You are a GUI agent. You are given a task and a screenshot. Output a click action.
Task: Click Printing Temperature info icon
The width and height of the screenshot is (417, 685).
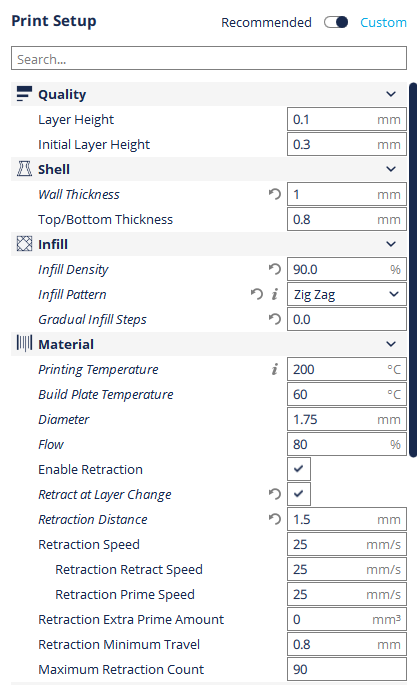(x=275, y=369)
